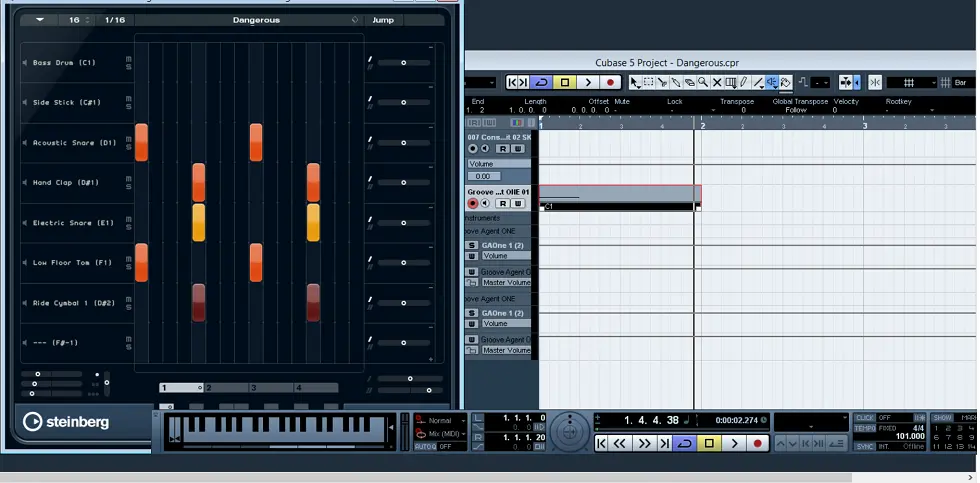Select the Split scissors tool

pos(662,82)
